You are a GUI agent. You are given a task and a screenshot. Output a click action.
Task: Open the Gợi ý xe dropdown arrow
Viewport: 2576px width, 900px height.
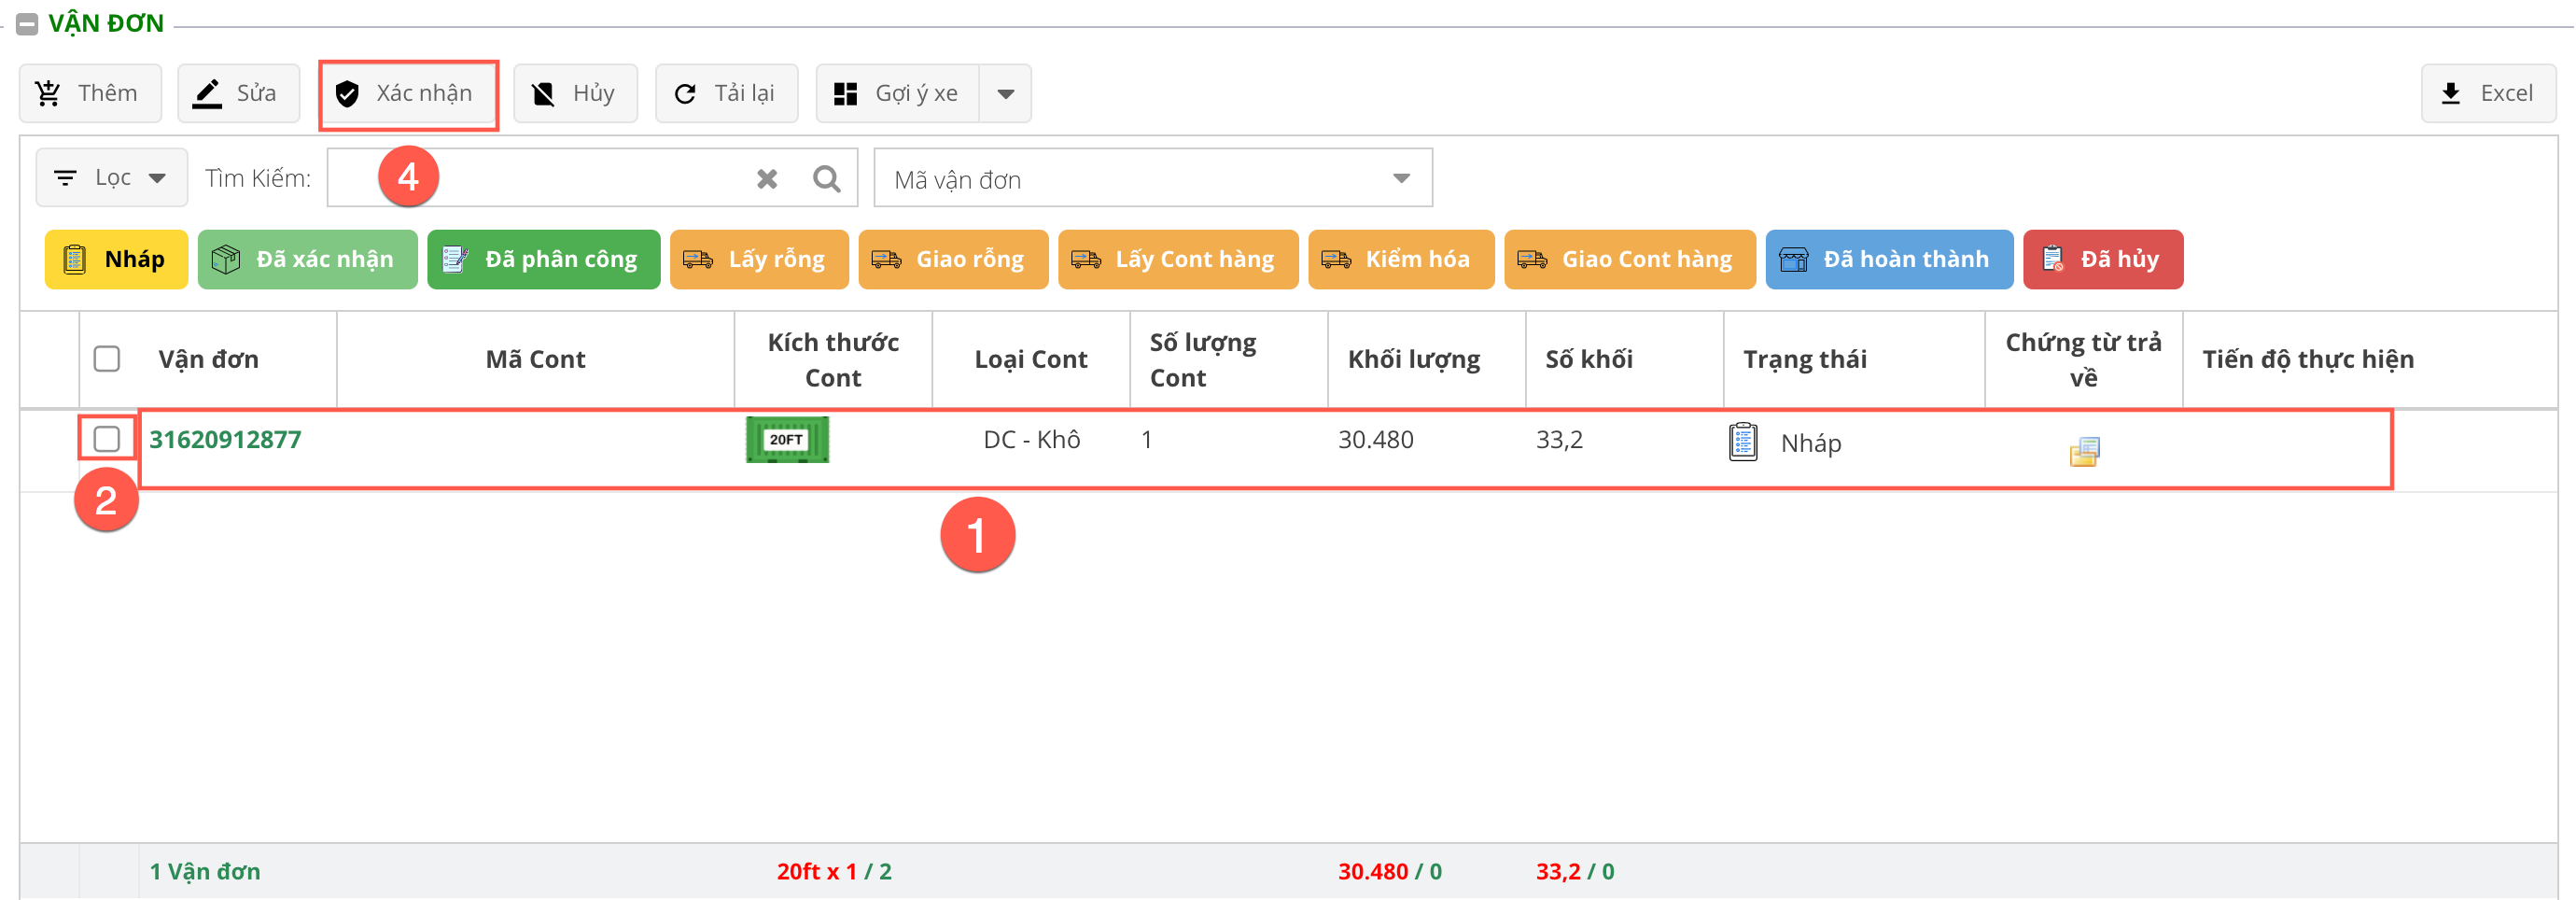1006,94
